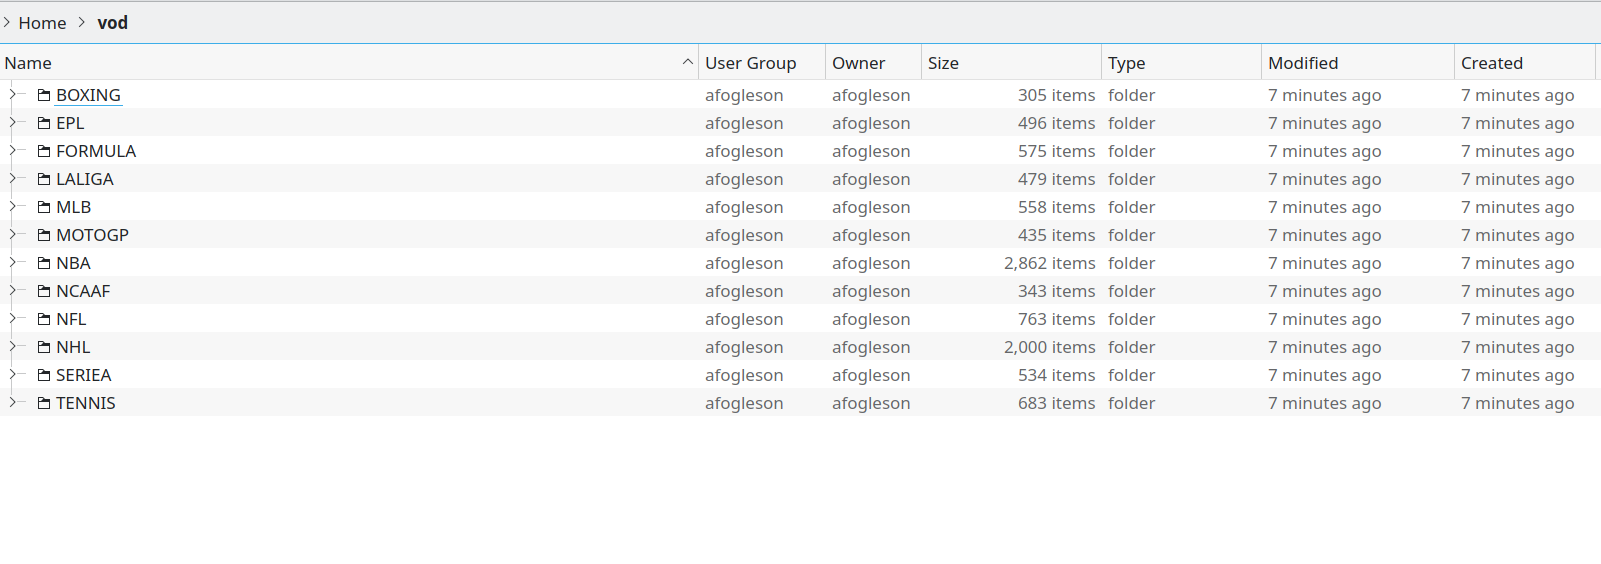Screen dimensions: 1601x564
Task: Click the '435 items' size cell
Action: tap(1057, 235)
